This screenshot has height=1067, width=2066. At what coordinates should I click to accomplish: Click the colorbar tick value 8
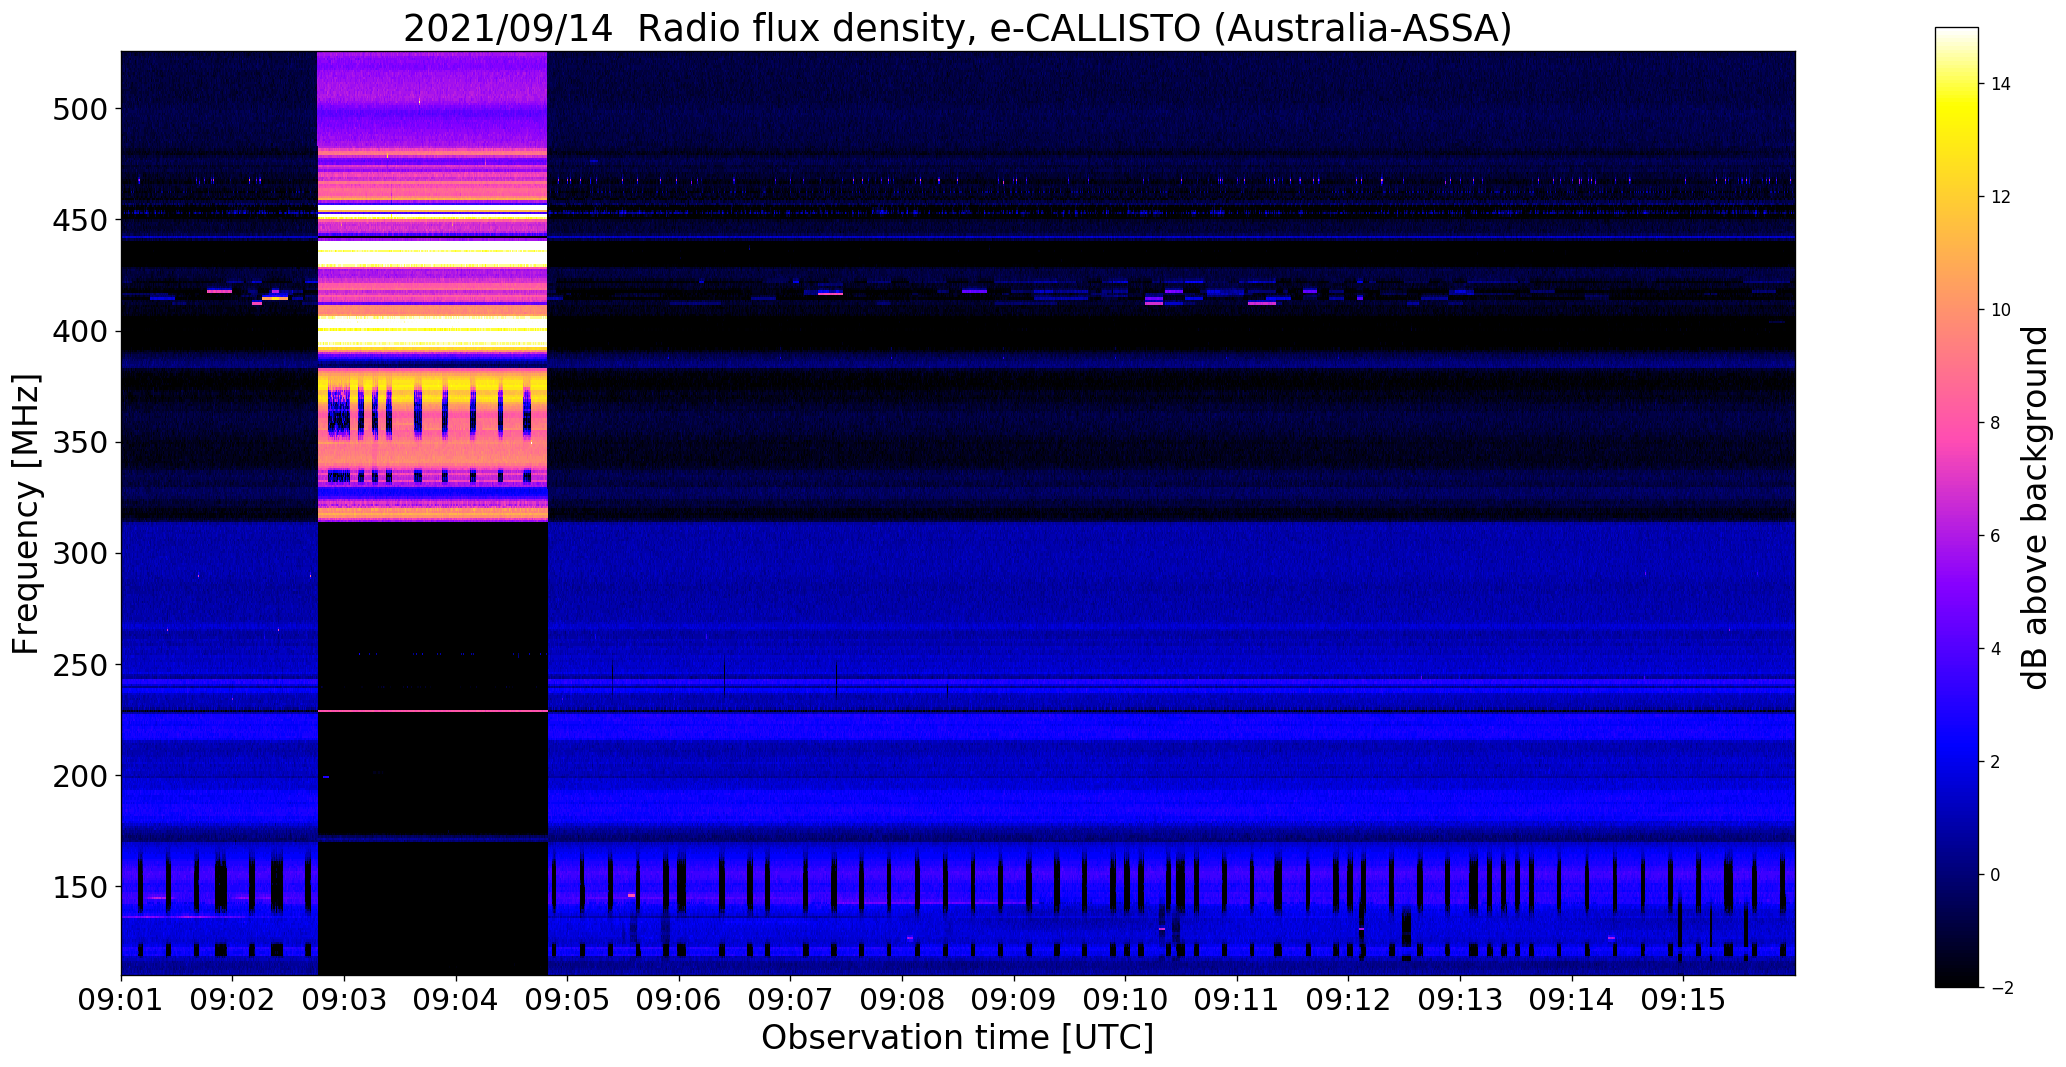1996,423
